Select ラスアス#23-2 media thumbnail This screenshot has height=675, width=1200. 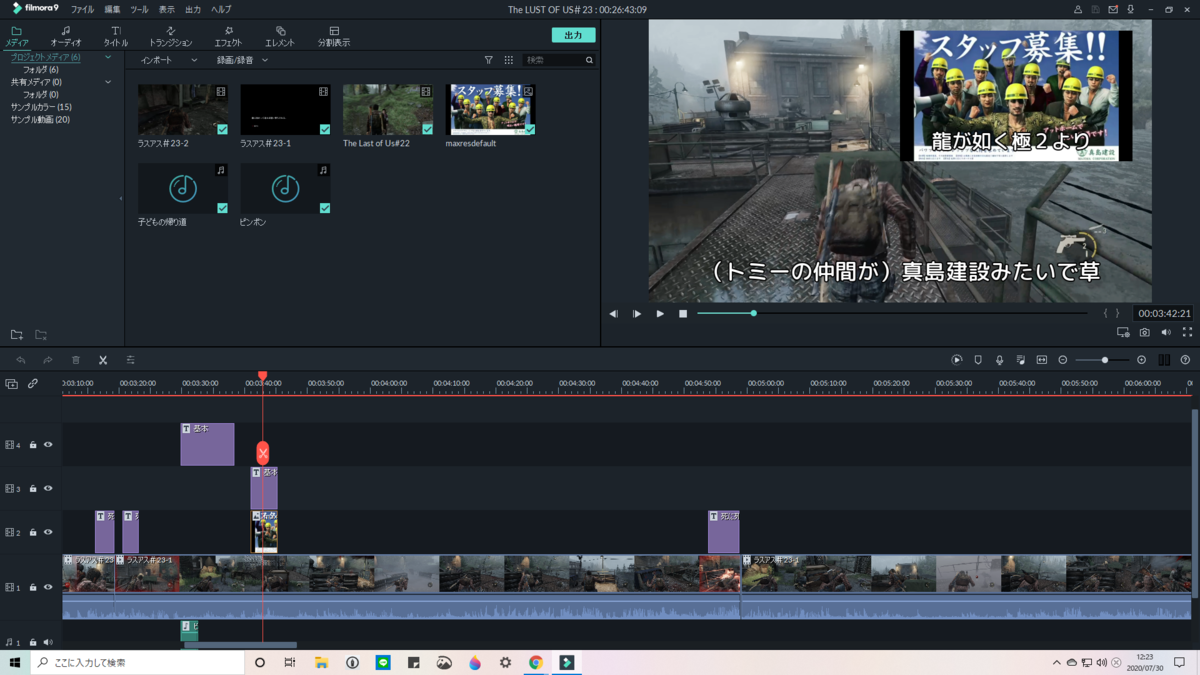click(x=183, y=110)
